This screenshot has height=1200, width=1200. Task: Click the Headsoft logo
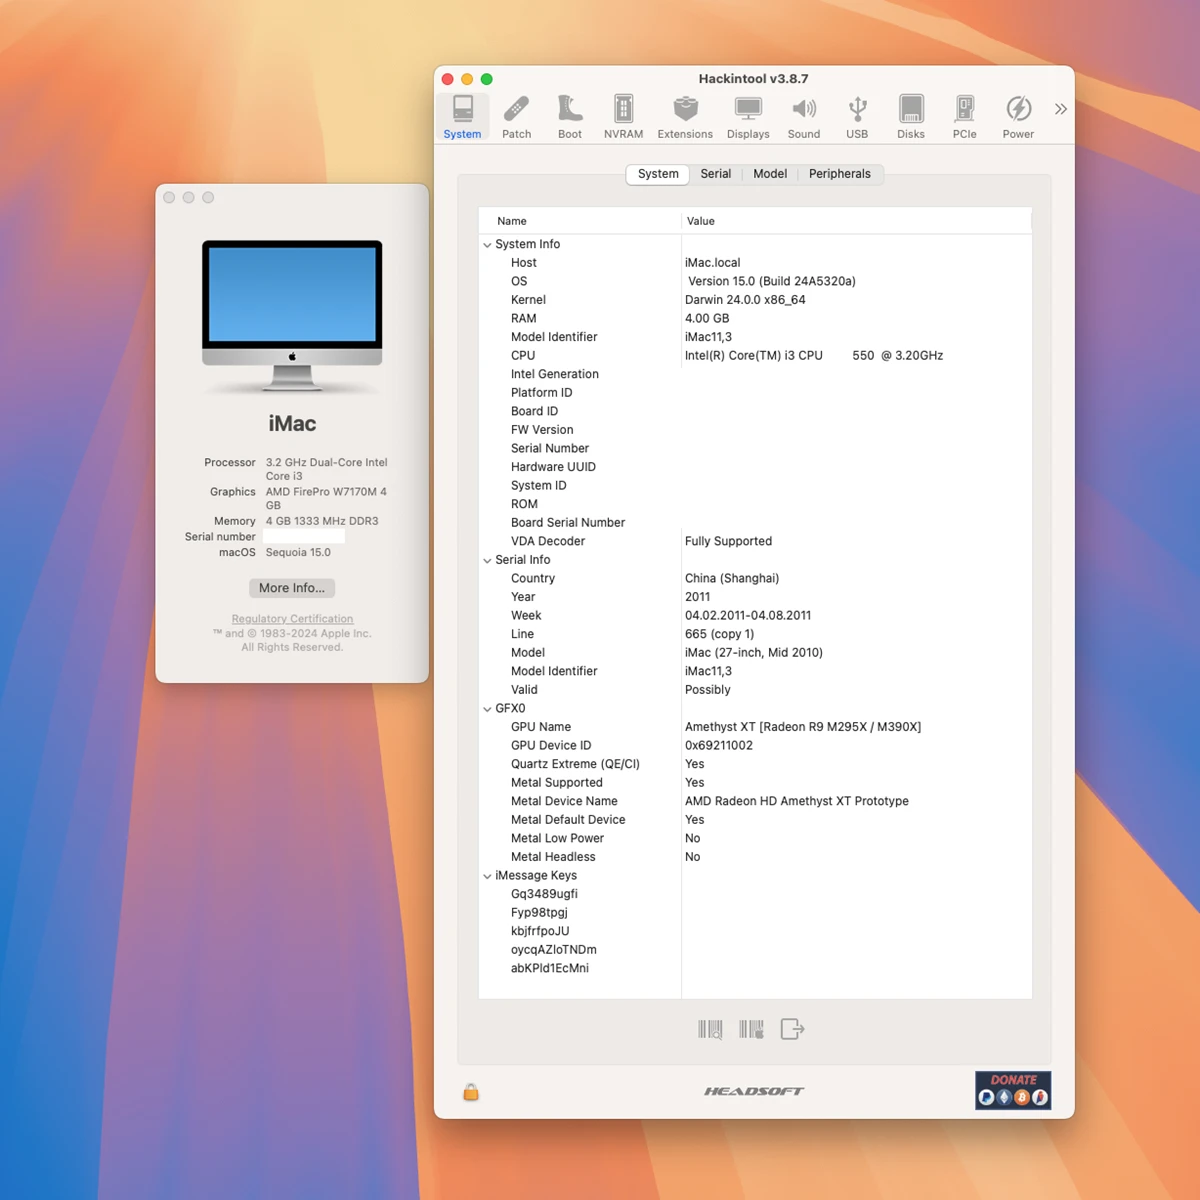(x=754, y=1091)
